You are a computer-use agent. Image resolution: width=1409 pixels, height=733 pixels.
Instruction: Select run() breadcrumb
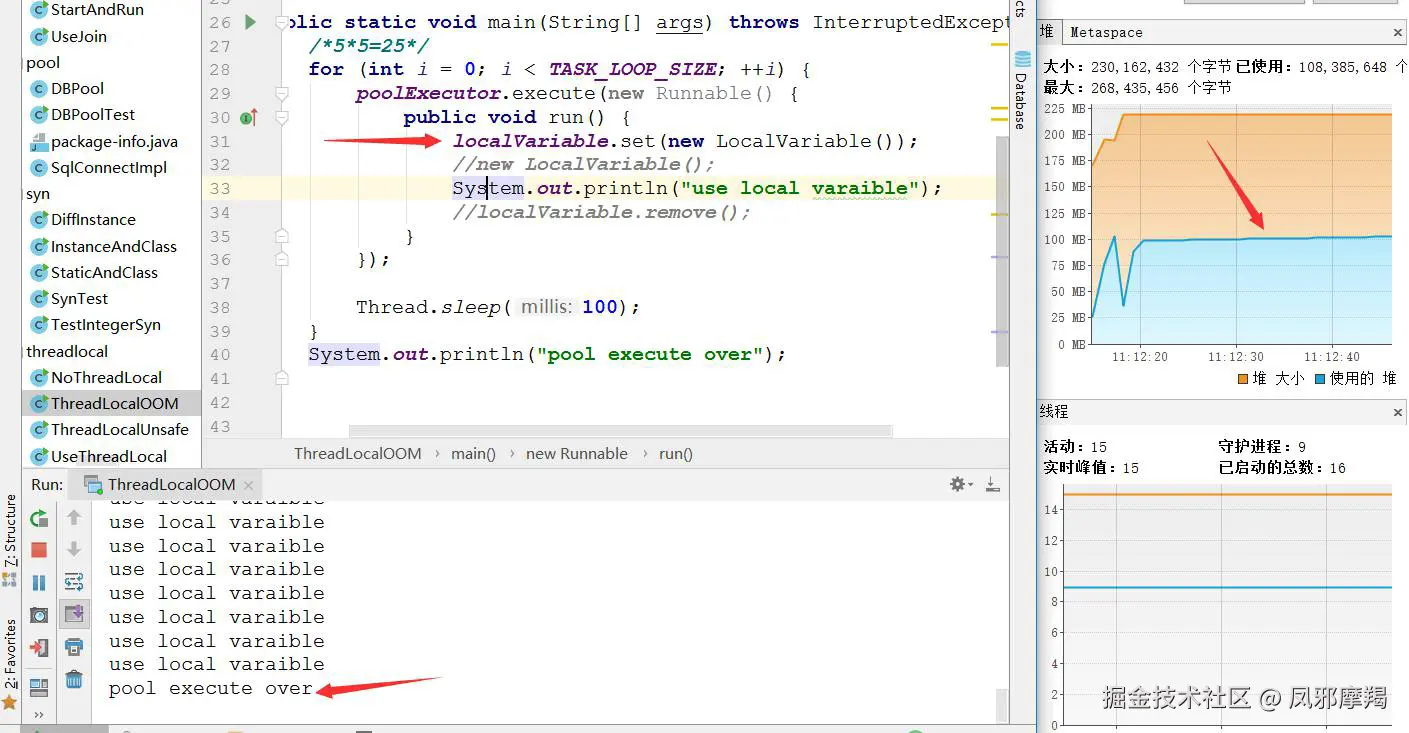click(675, 453)
